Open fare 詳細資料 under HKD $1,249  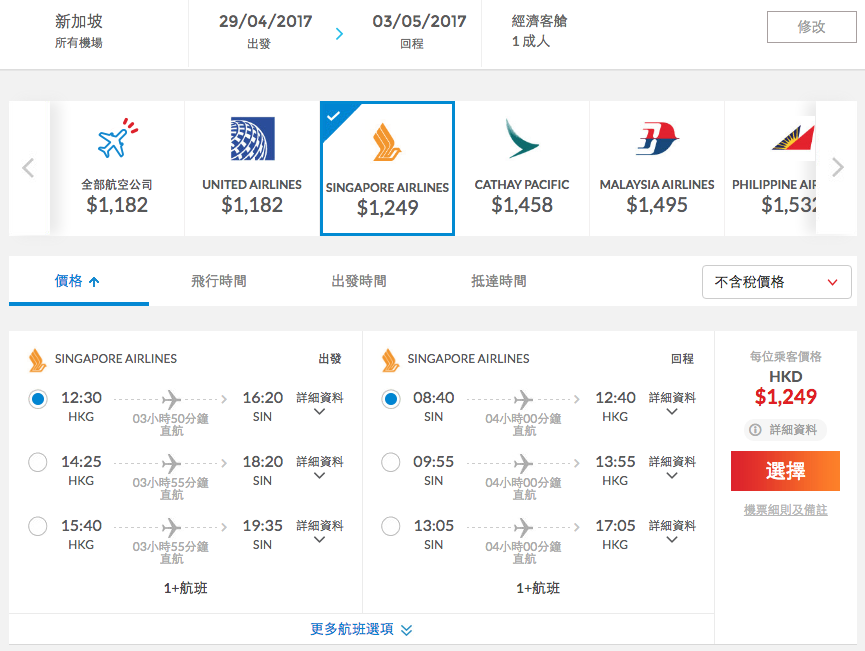tap(786, 430)
